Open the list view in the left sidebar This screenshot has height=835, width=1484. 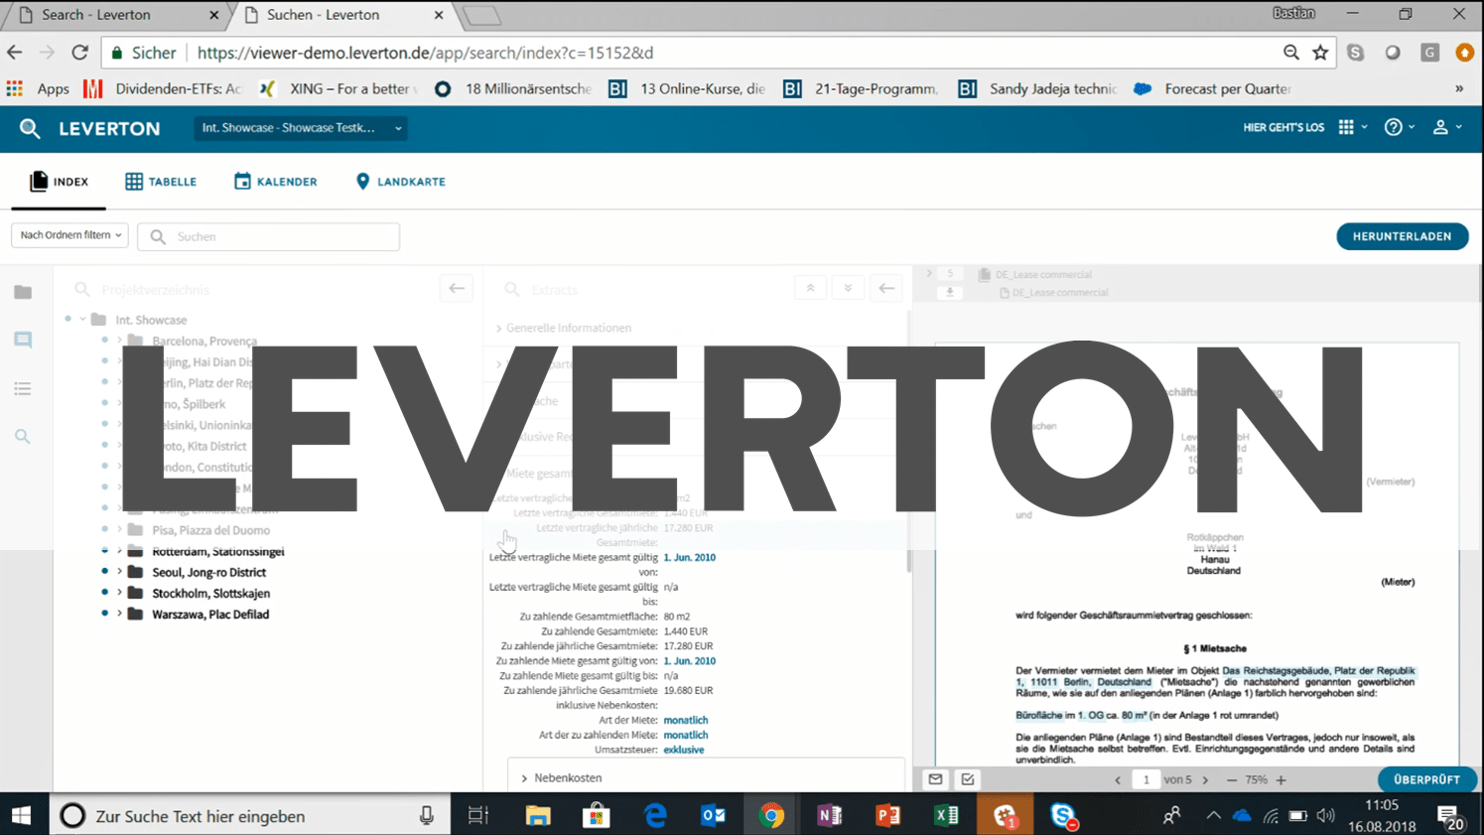pos(23,388)
